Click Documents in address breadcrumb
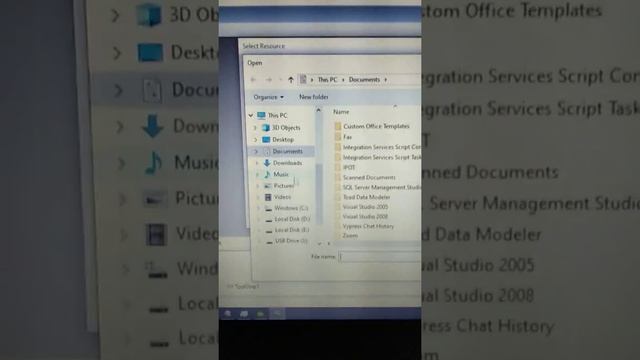The width and height of the screenshot is (640, 360). coord(364,80)
